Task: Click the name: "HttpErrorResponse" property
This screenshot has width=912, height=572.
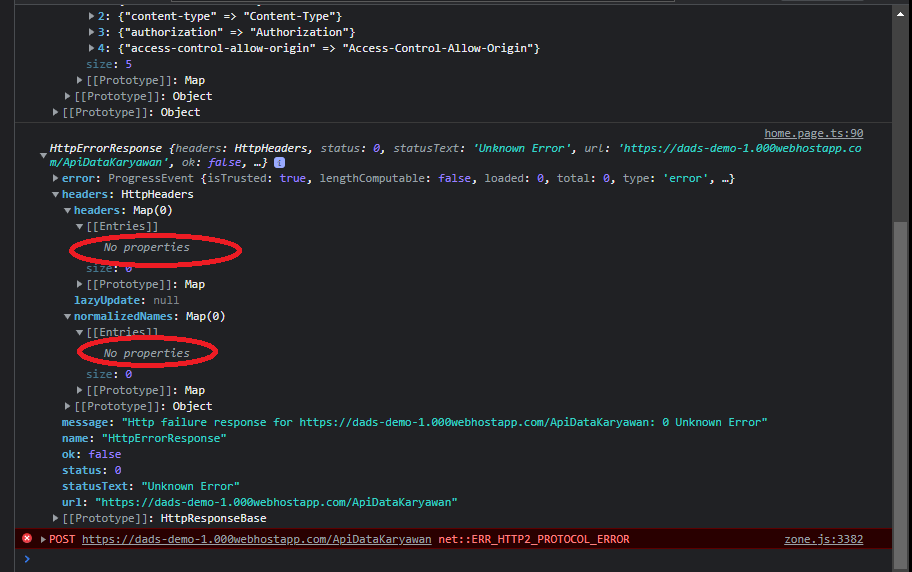Action: pos(144,438)
